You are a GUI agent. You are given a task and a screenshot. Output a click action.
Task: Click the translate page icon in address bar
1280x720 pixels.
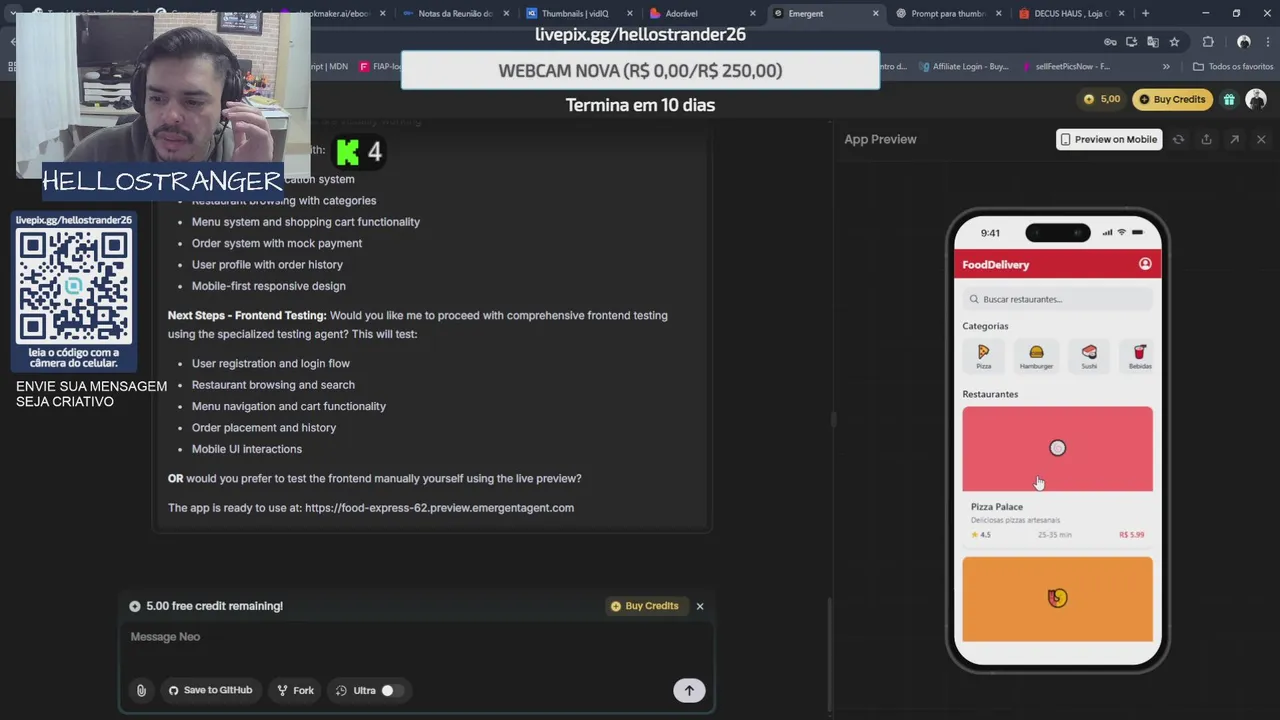pos(1153,42)
